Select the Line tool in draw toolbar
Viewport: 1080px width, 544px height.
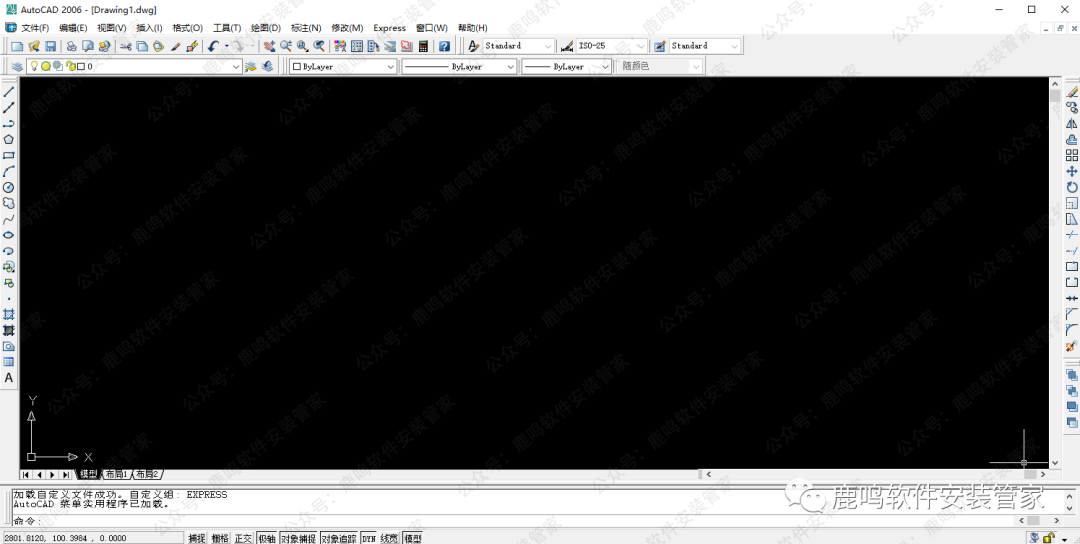tap(9, 91)
